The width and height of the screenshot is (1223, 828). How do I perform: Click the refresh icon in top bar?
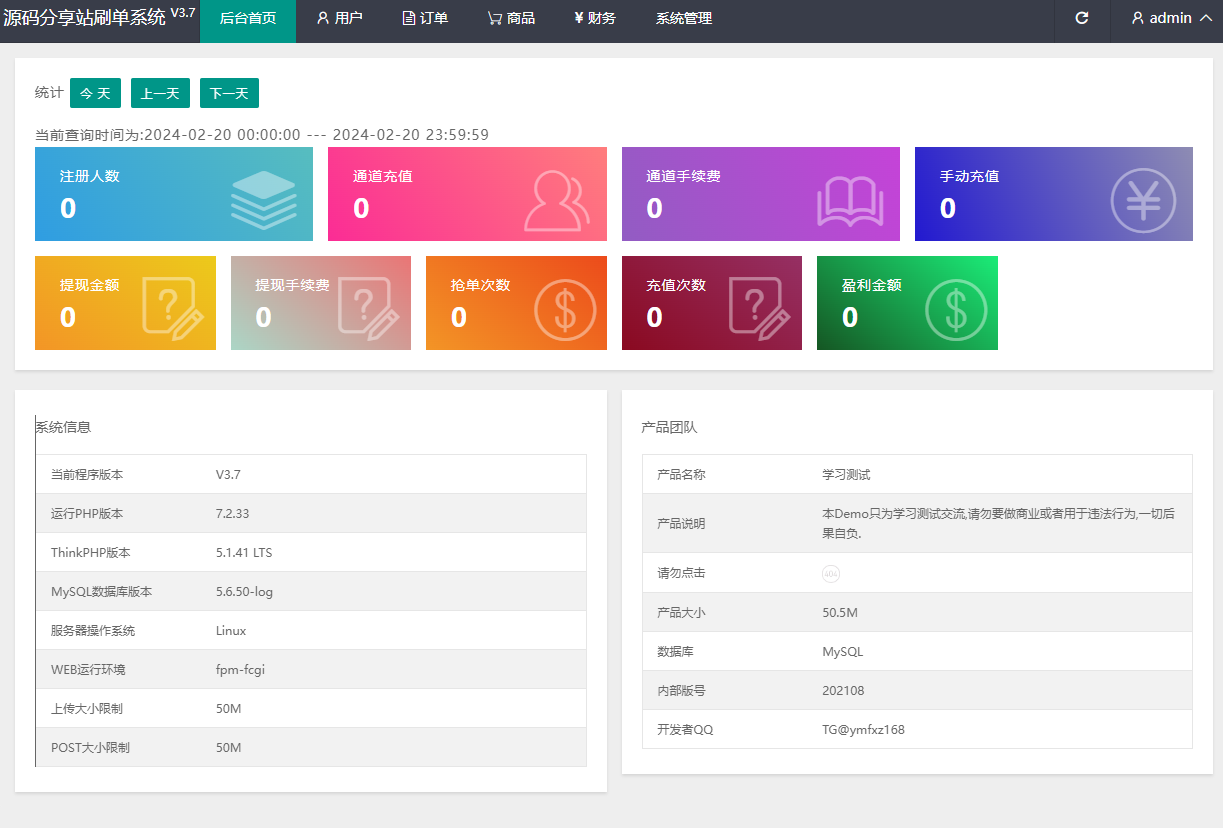pyautogui.click(x=1081, y=18)
